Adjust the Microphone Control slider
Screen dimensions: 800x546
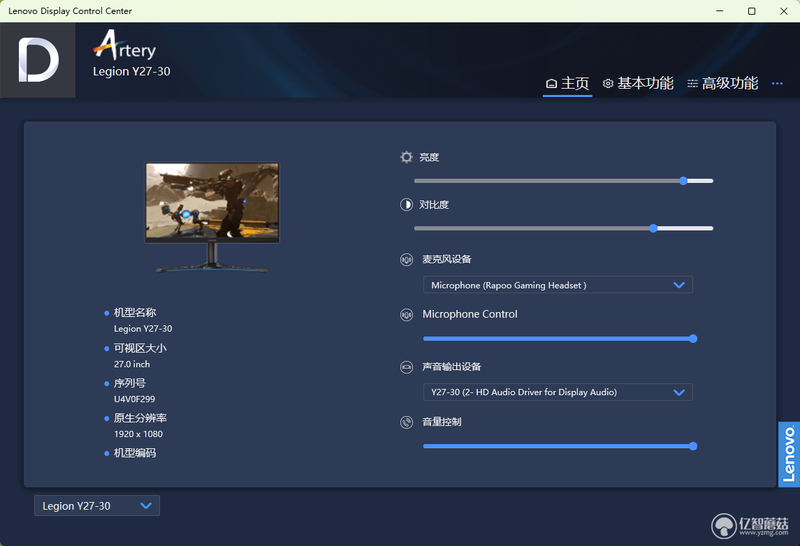point(560,338)
